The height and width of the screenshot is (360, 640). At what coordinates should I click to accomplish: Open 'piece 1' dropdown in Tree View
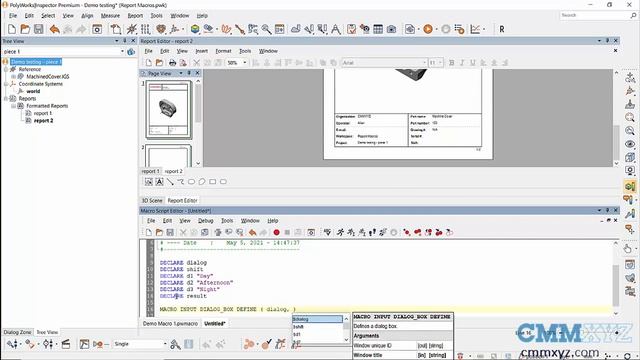122,52
